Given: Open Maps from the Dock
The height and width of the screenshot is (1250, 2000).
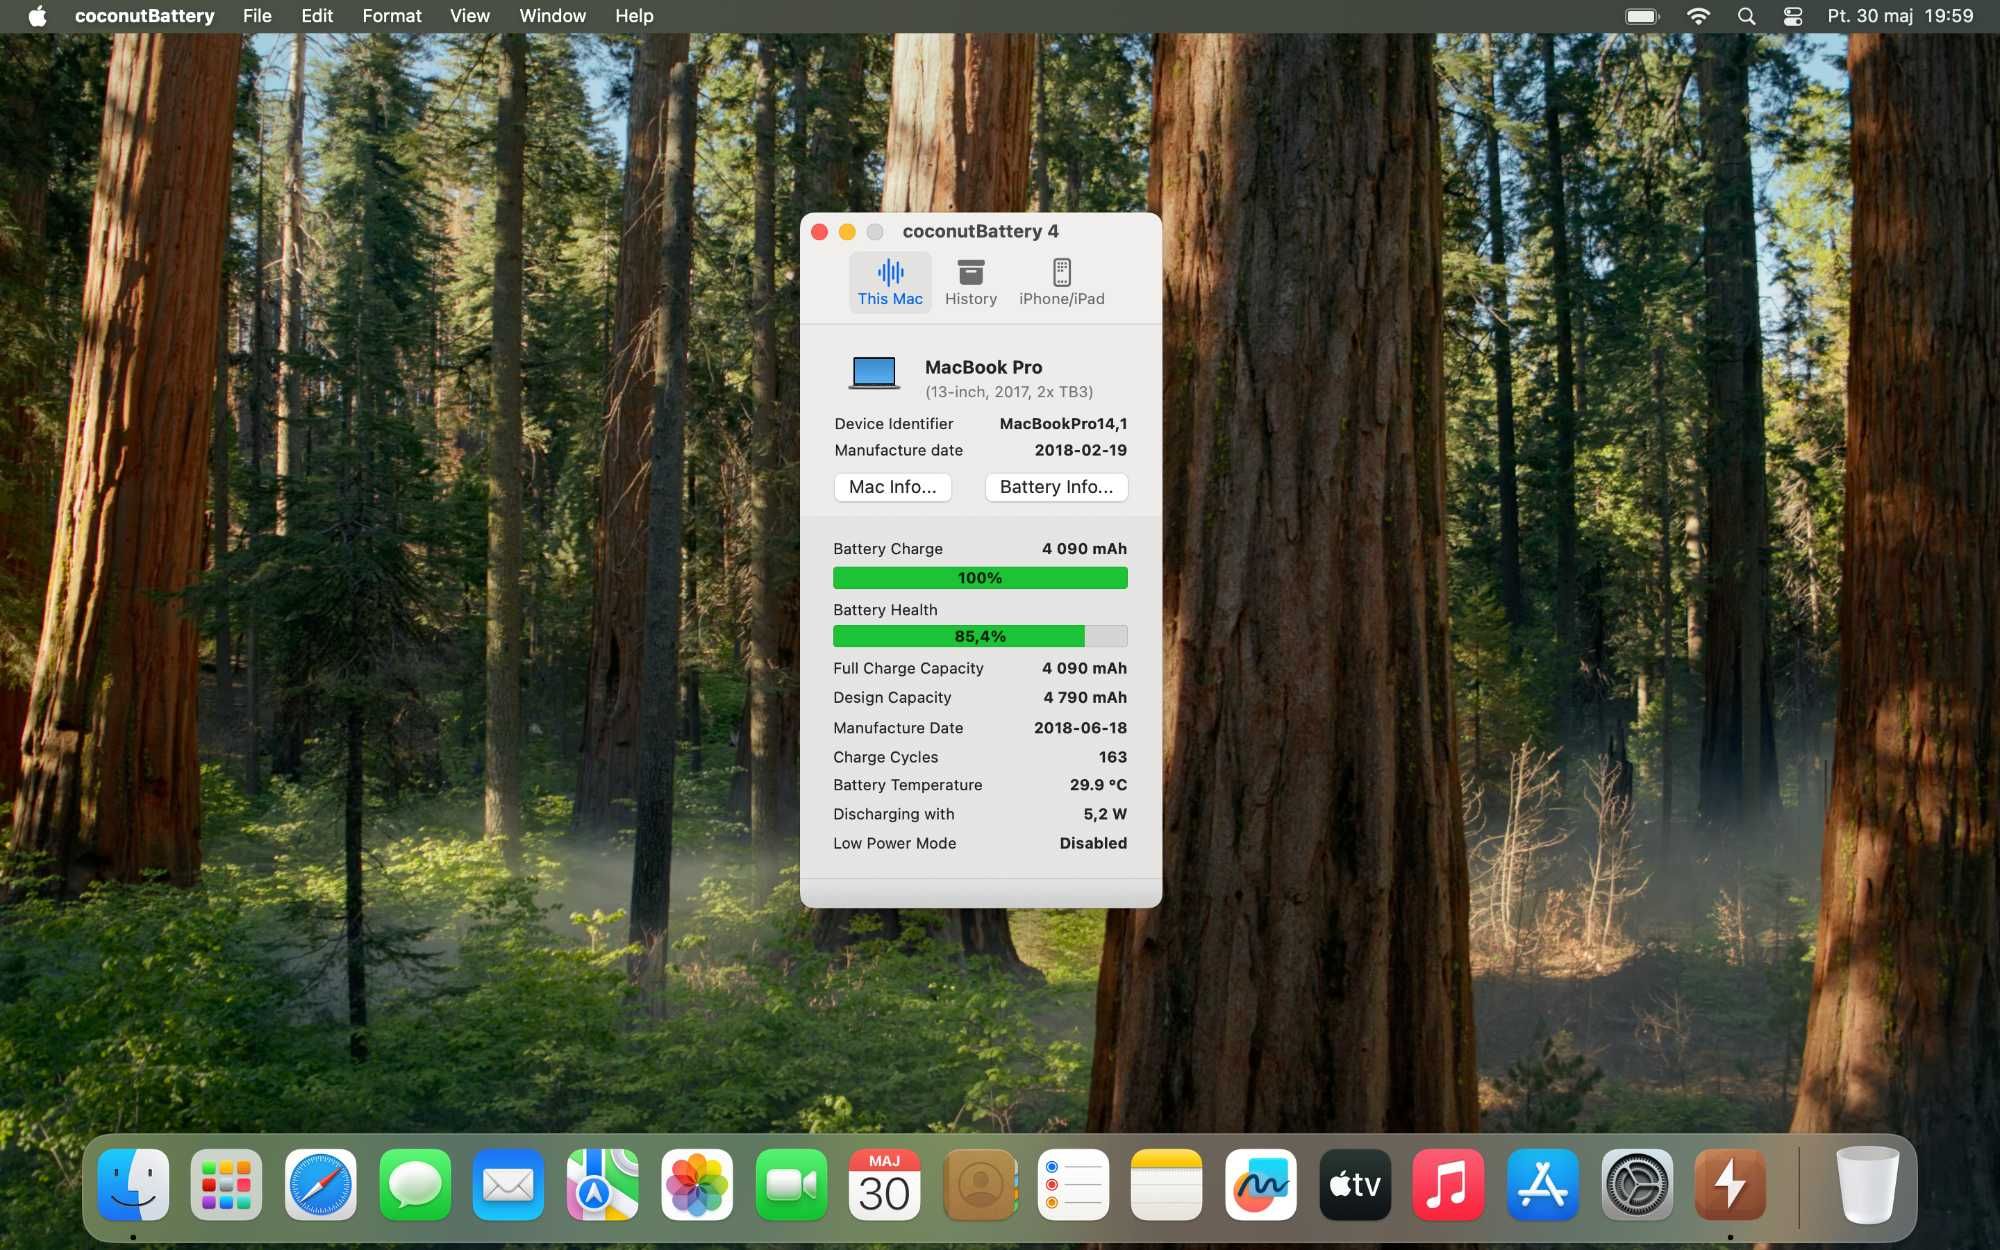Looking at the screenshot, I should [603, 1185].
